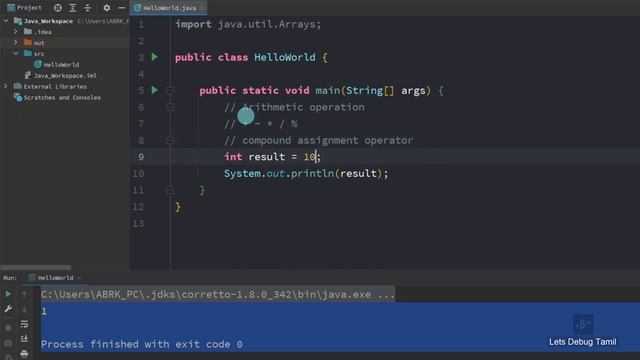Click the src folder icon
This screenshot has height=360, width=640.
[x=28, y=53]
